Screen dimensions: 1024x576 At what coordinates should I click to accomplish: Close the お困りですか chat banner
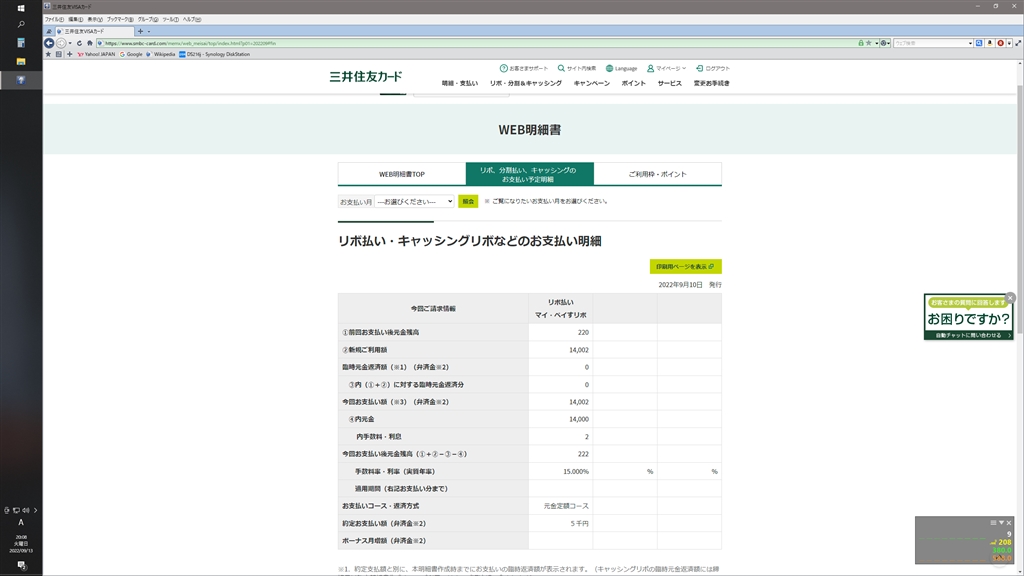tap(1010, 298)
